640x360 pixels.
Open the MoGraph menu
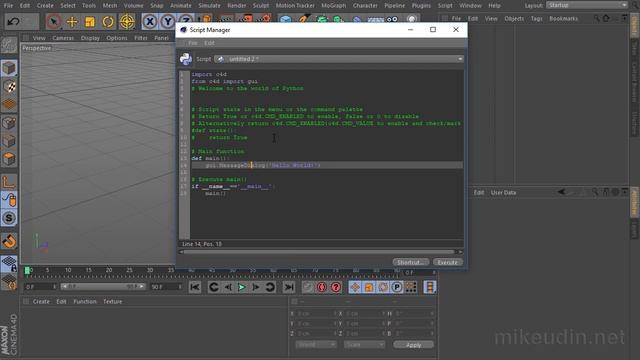coord(333,6)
